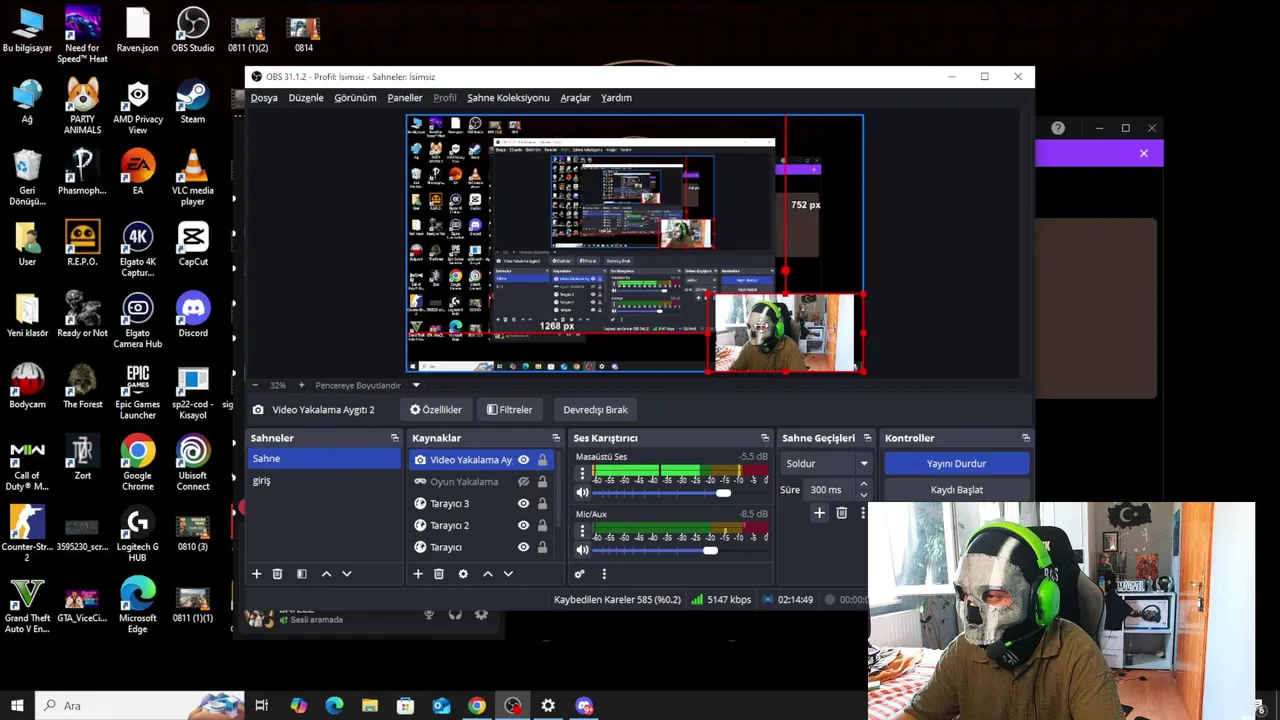The height and width of the screenshot is (720, 1280).
Task: Open source properties gear in Kaynaklar
Action: [x=463, y=574]
